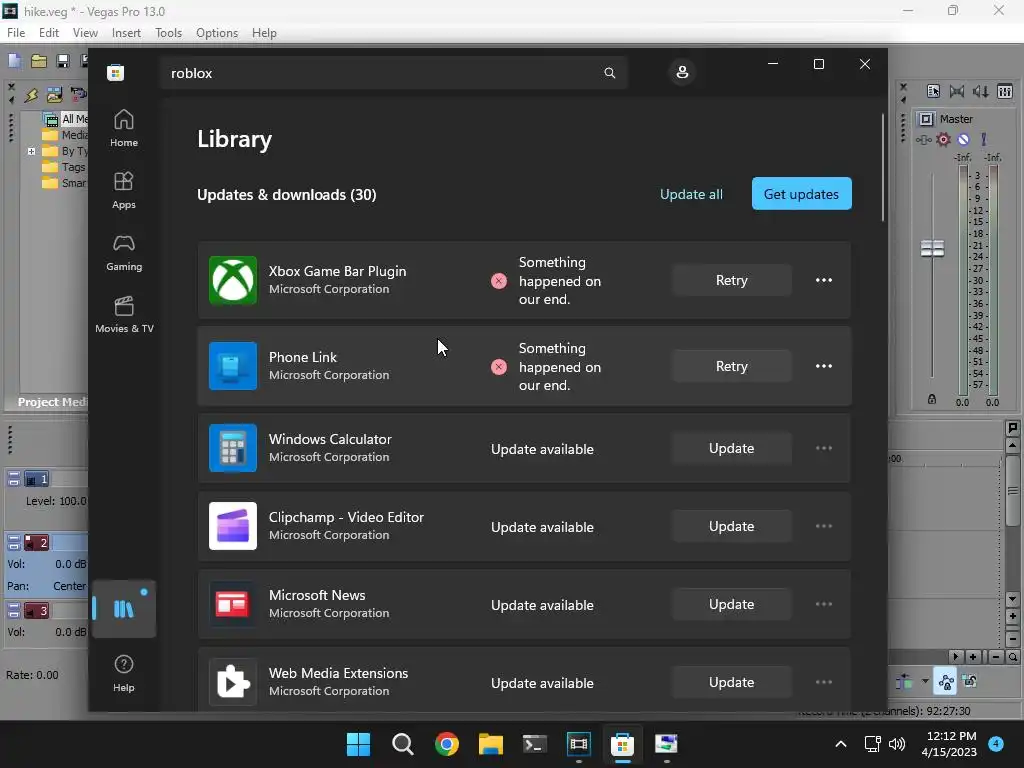Click Phone Link app icon

click(x=232, y=366)
